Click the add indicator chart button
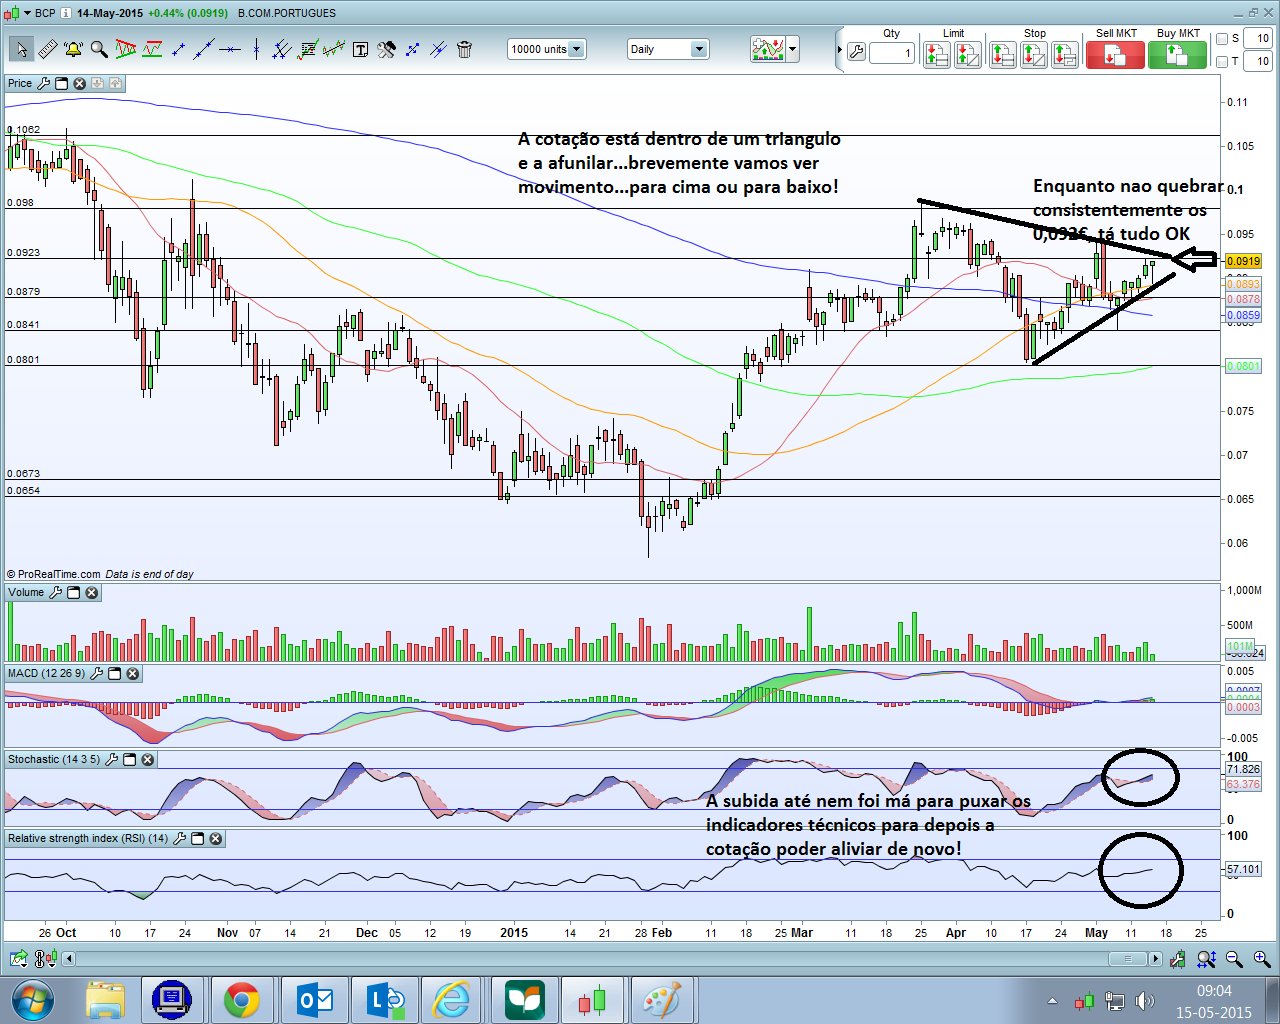The width and height of the screenshot is (1280, 1024). pyautogui.click(x=768, y=49)
